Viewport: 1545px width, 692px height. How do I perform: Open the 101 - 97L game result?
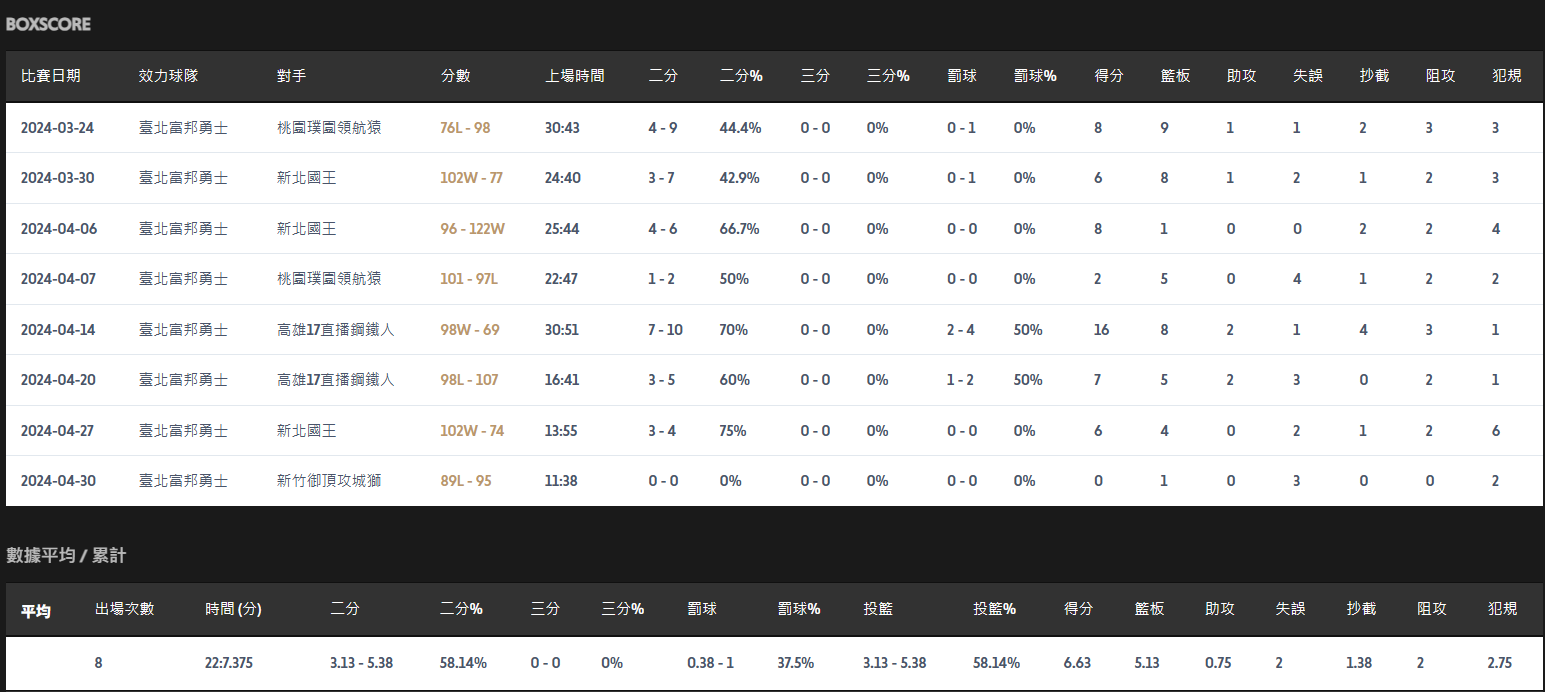[x=468, y=279]
